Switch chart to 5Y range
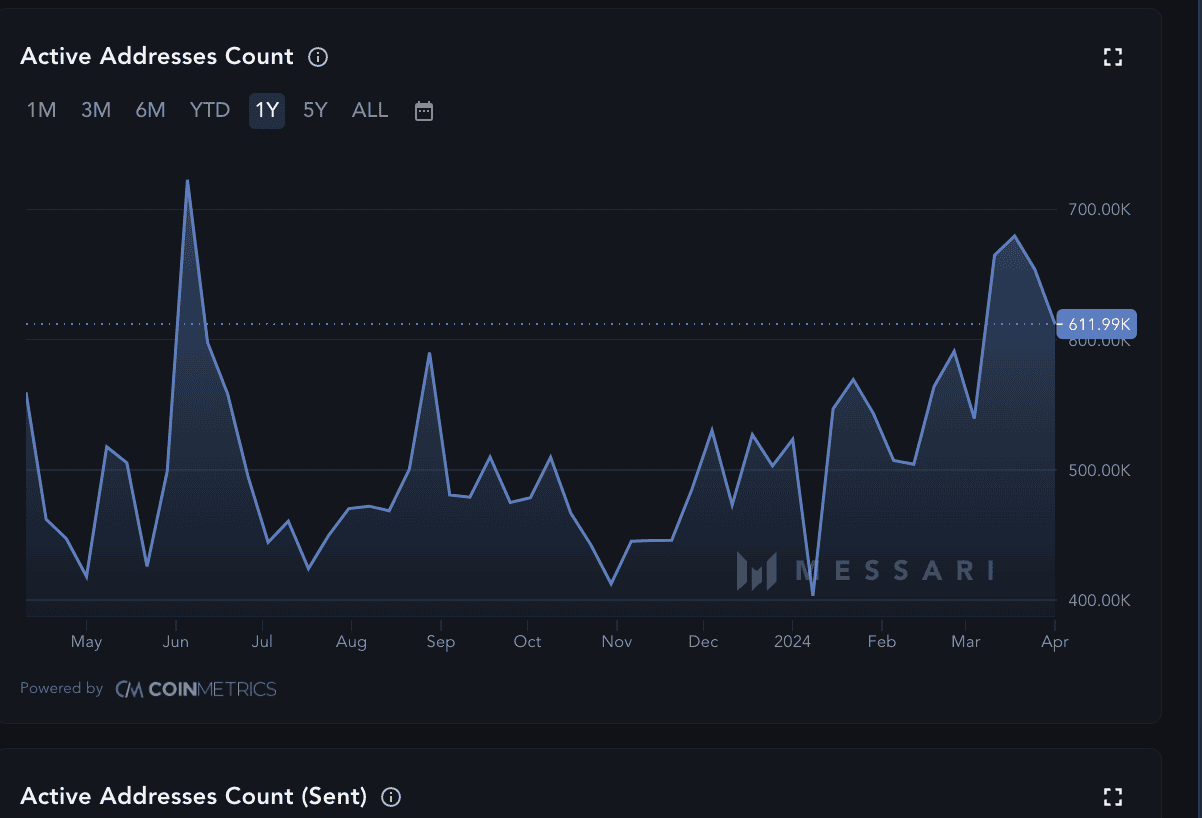Image resolution: width=1202 pixels, height=818 pixels. coord(315,110)
